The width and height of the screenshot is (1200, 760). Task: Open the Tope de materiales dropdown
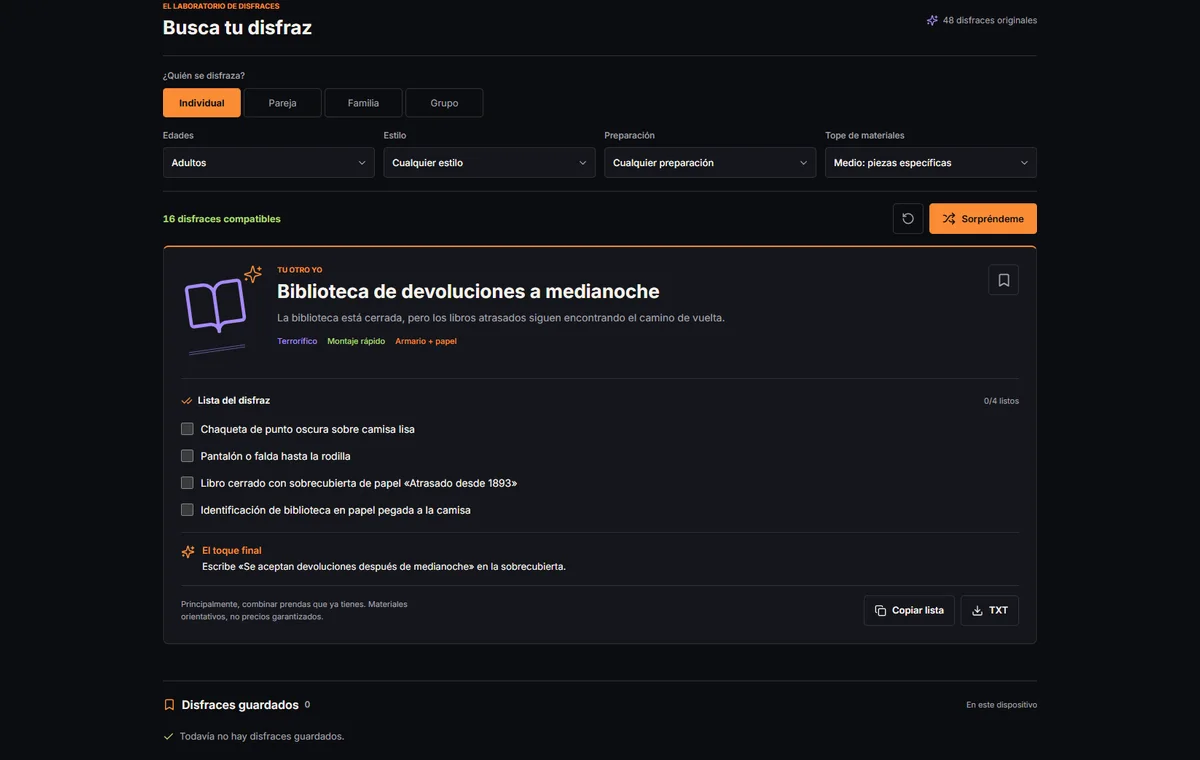click(x=931, y=163)
